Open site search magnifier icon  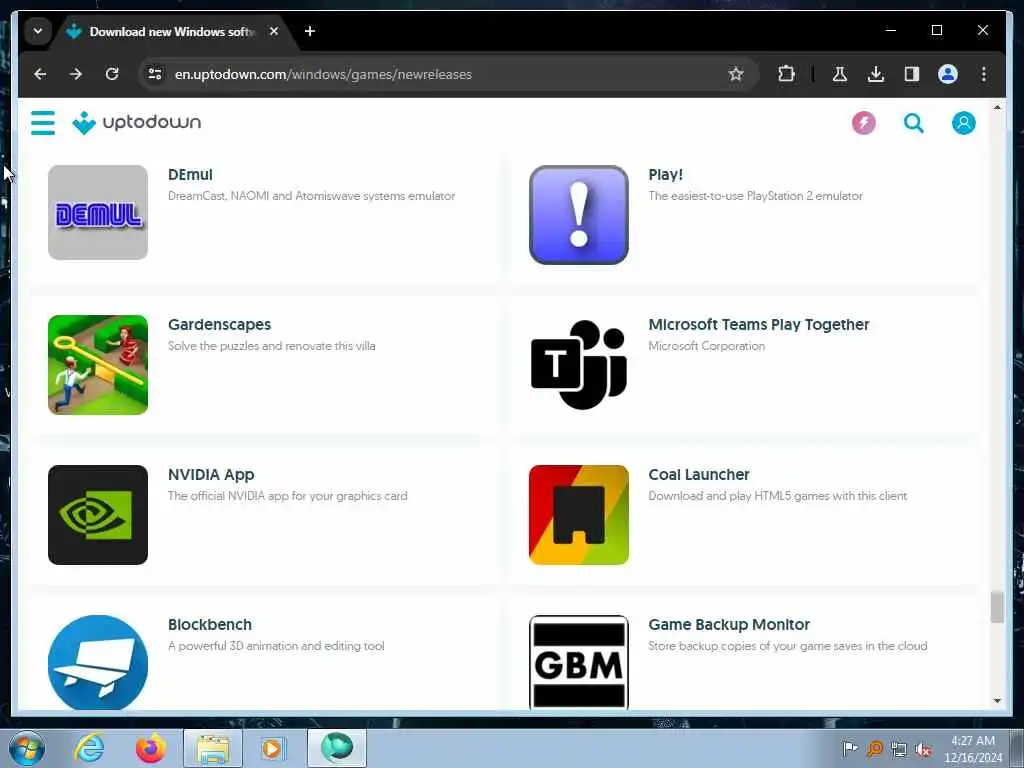[x=914, y=123]
